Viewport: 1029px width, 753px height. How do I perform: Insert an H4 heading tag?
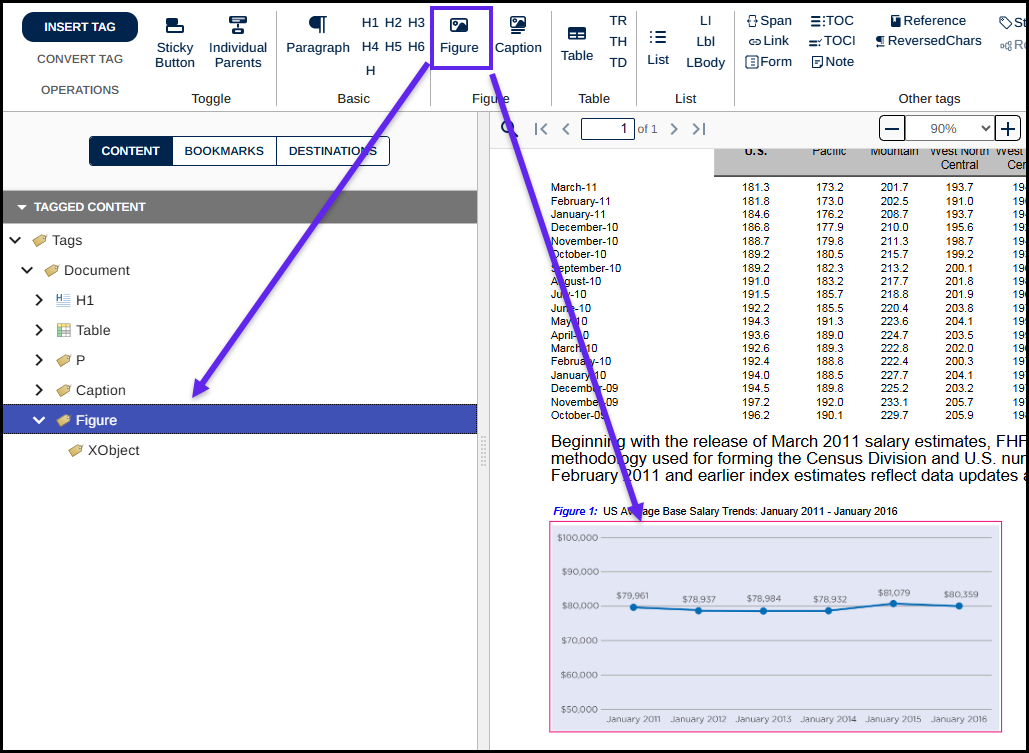370,47
